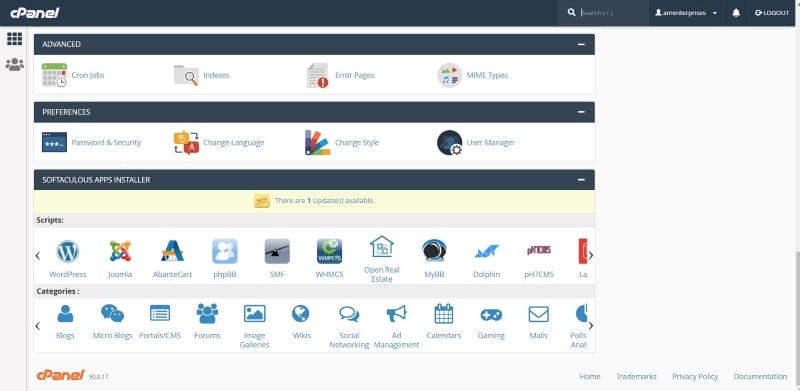Image resolution: width=800 pixels, height=391 pixels.
Task: Click the Password & Security text link
Action: click(106, 142)
